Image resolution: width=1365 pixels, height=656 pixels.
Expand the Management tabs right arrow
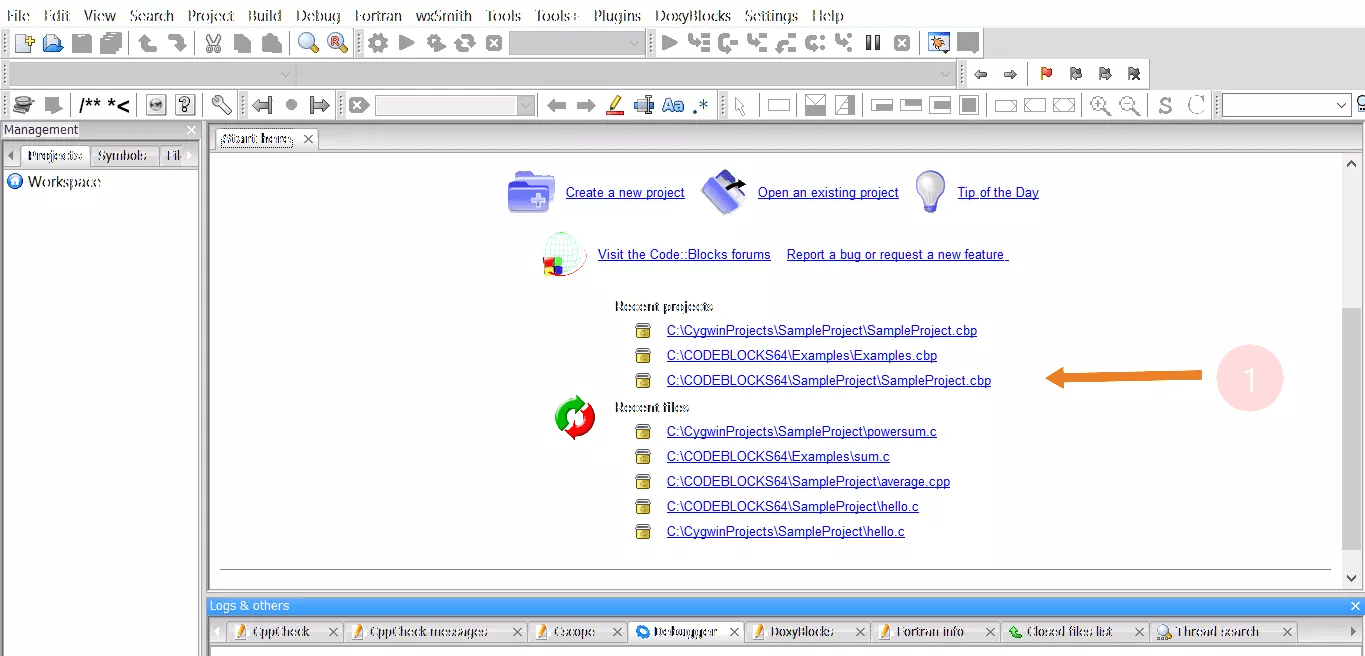(x=190, y=155)
